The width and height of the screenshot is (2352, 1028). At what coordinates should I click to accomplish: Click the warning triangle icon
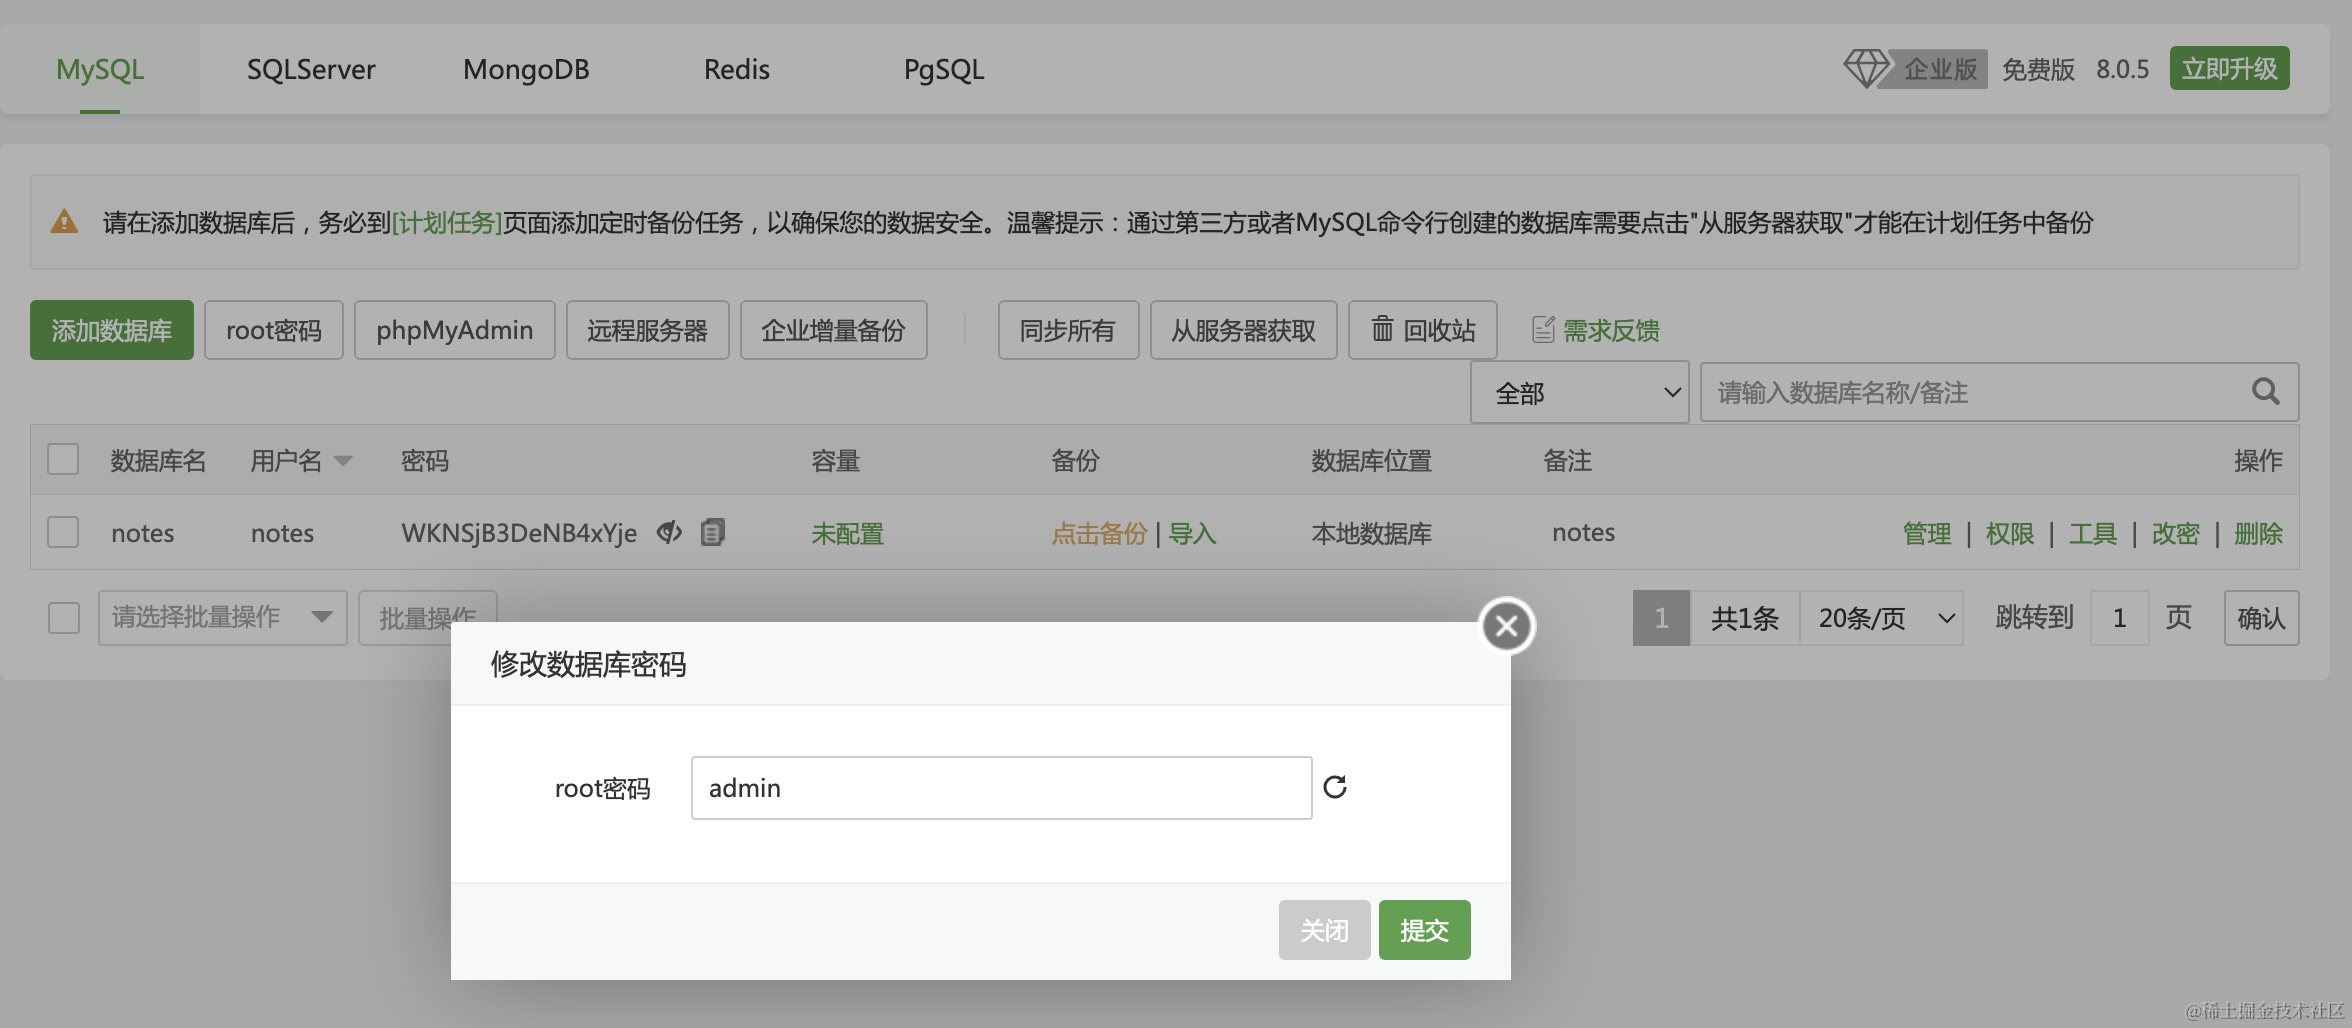pos(64,222)
